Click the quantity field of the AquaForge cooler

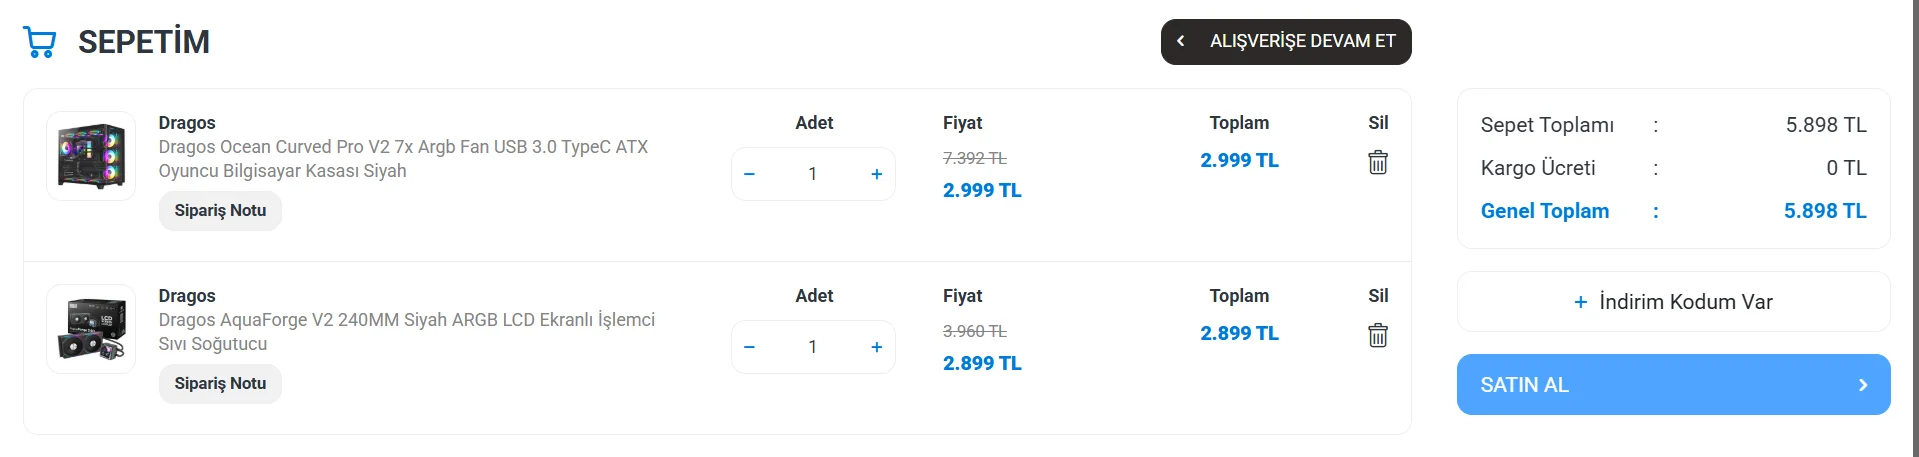coord(812,347)
